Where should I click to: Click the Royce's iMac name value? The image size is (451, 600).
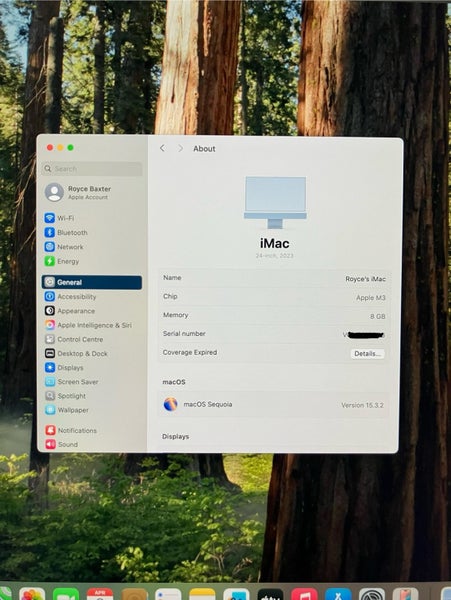pyautogui.click(x=365, y=279)
